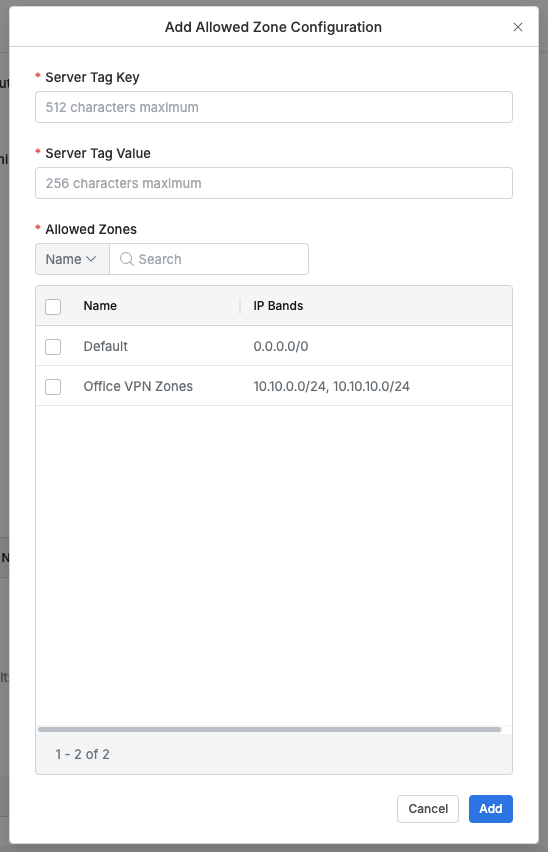548x852 pixels.
Task: Click the column divider between Name and IP Bands
Action: 240,306
